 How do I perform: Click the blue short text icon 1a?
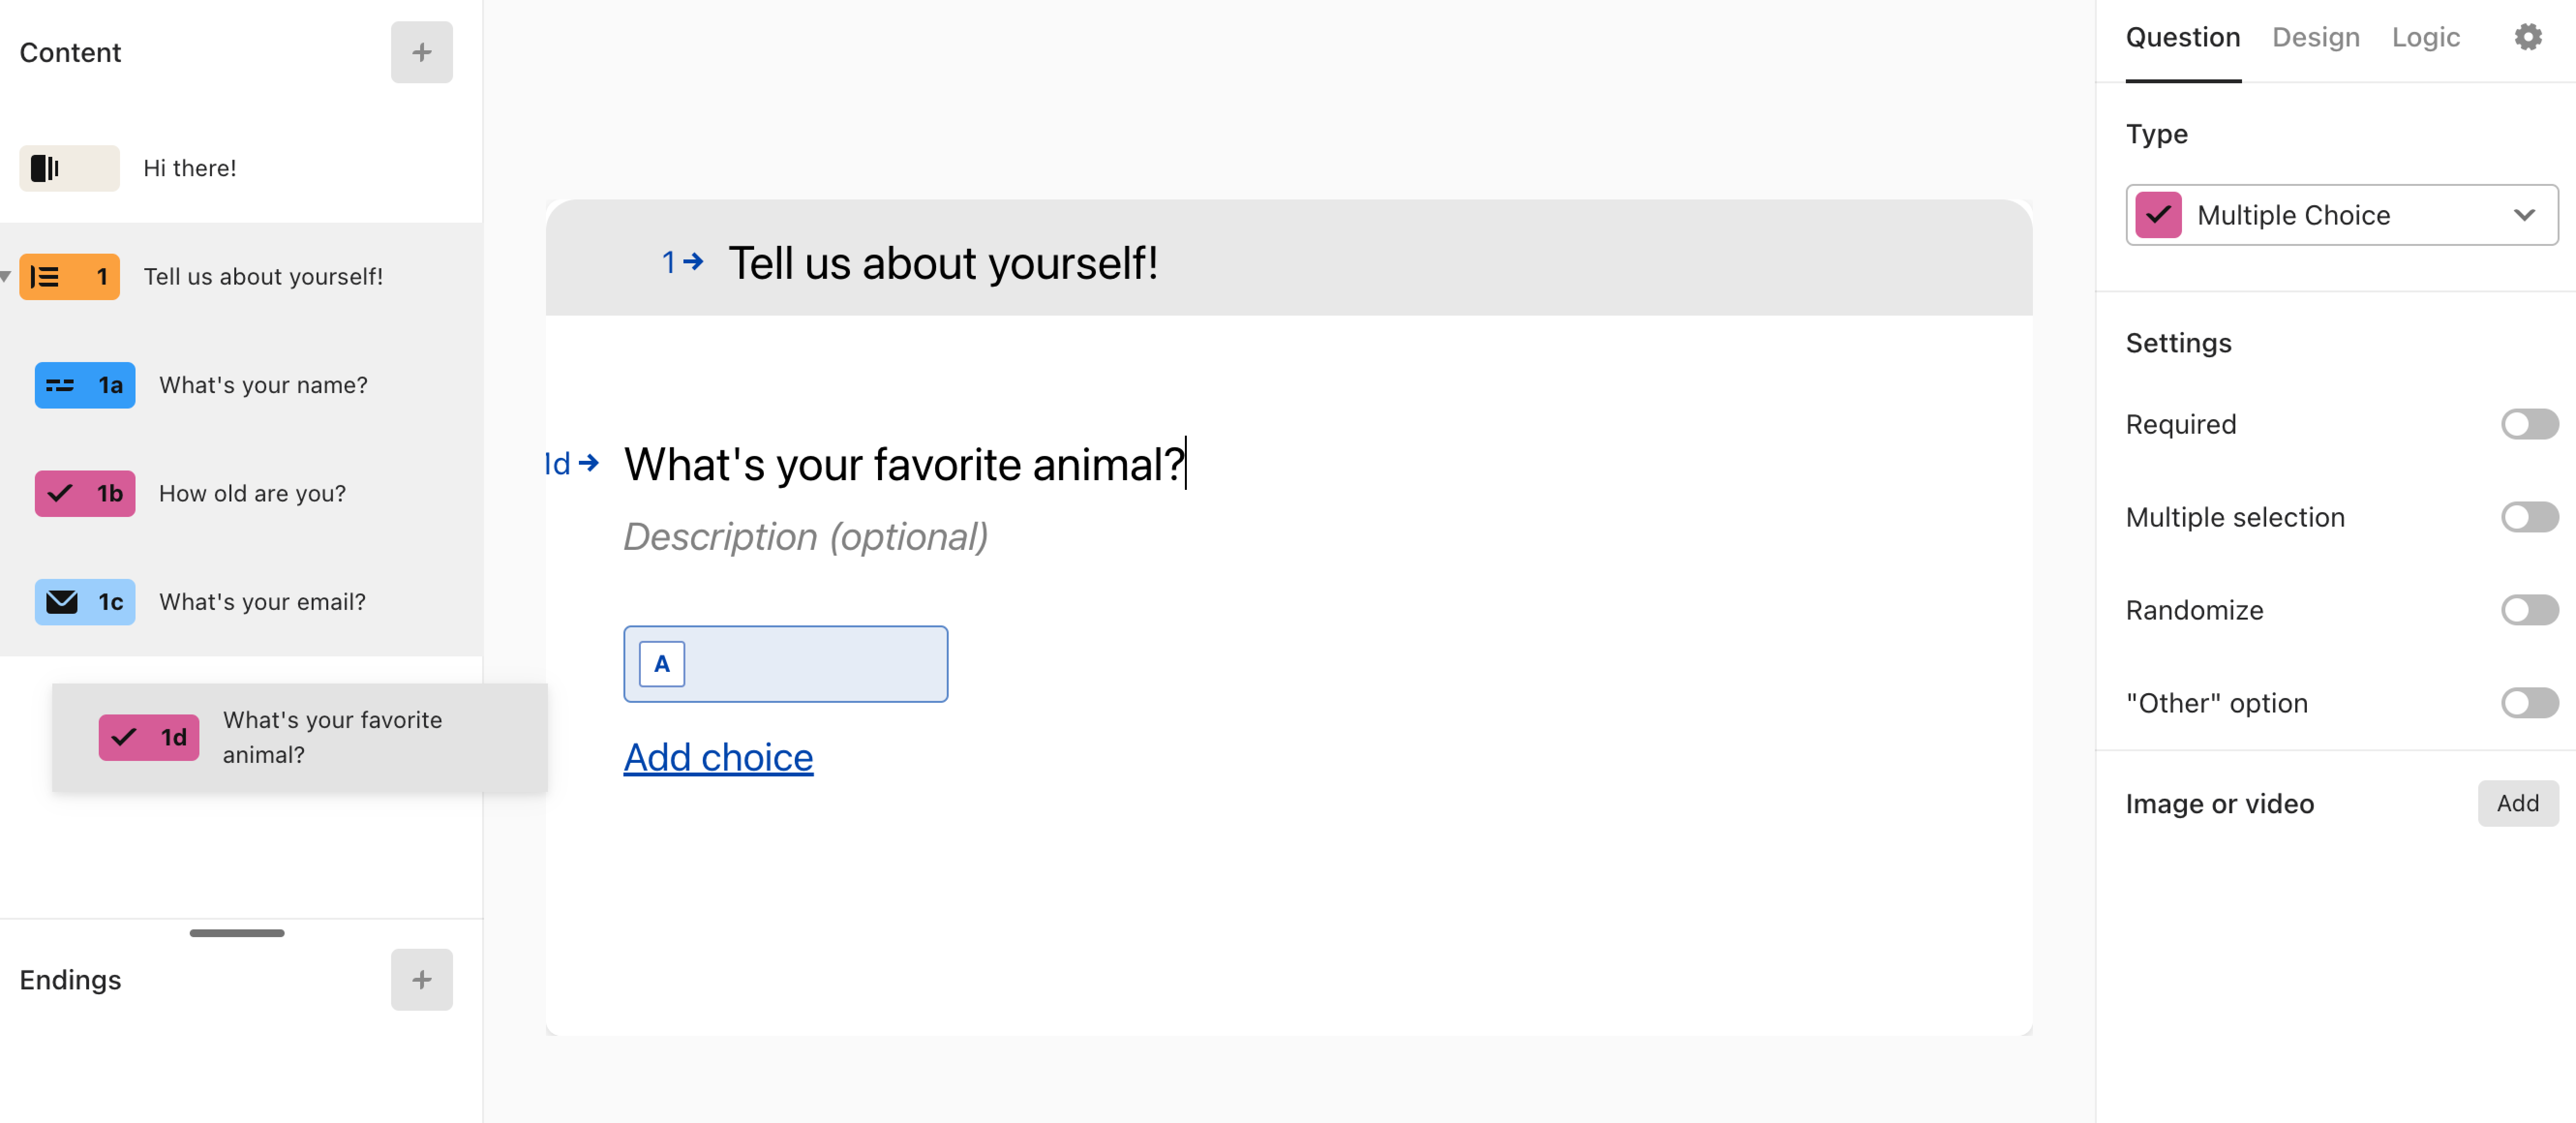click(85, 385)
